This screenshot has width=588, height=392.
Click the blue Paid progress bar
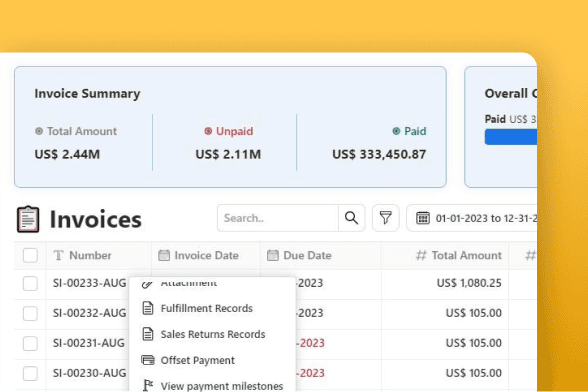[x=511, y=137]
